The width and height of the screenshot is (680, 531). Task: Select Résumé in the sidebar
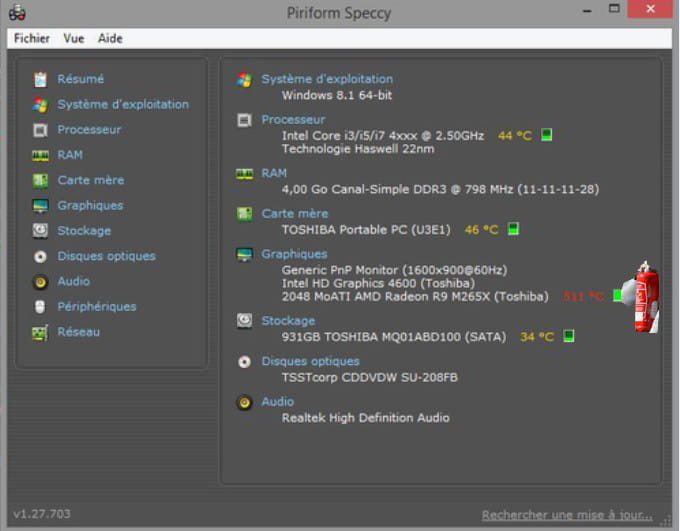(81, 79)
